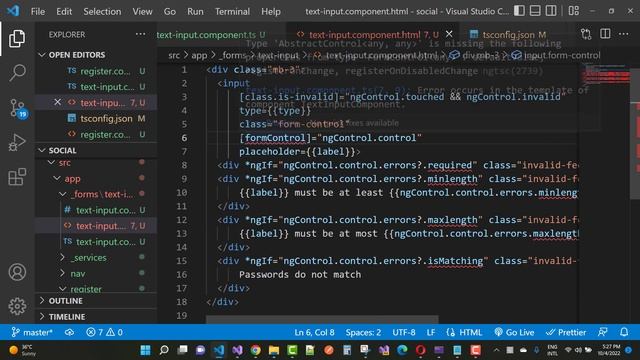Open Source Control view with 19 changes
The image size is (640, 360).
18,109
